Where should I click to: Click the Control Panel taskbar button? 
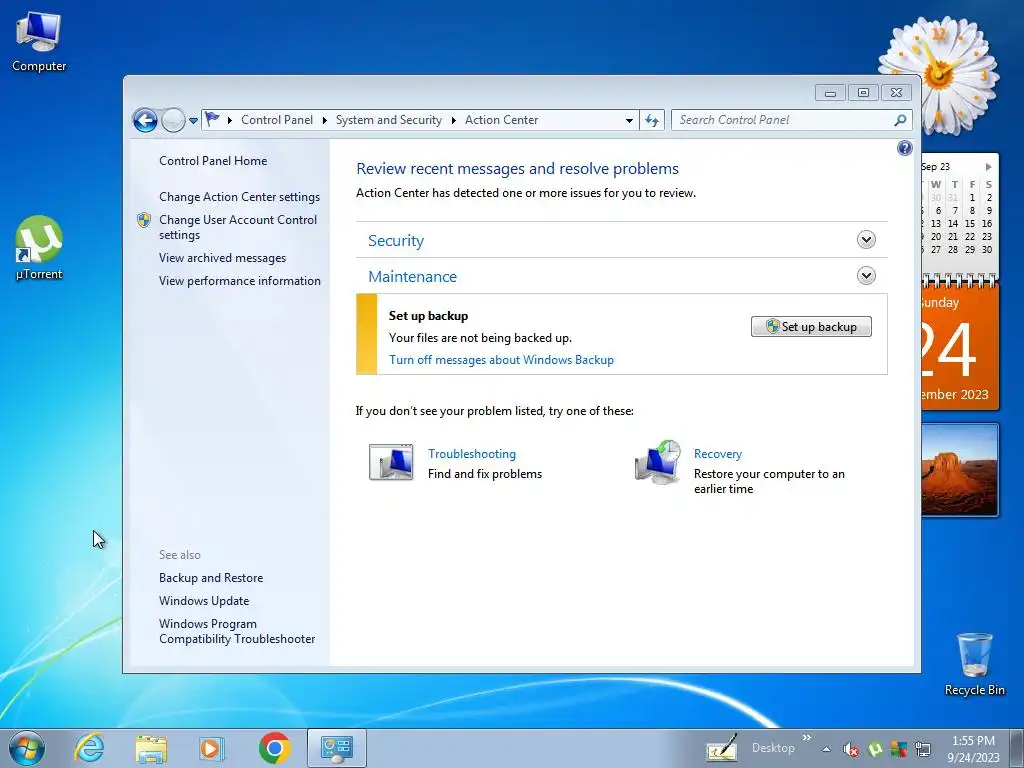pyautogui.click(x=337, y=748)
